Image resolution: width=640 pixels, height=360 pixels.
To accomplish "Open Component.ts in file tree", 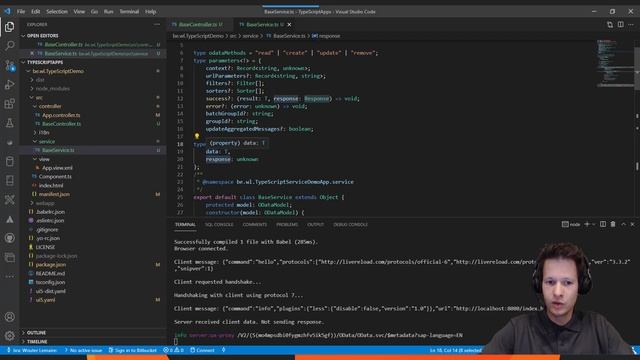I will click(x=55, y=176).
